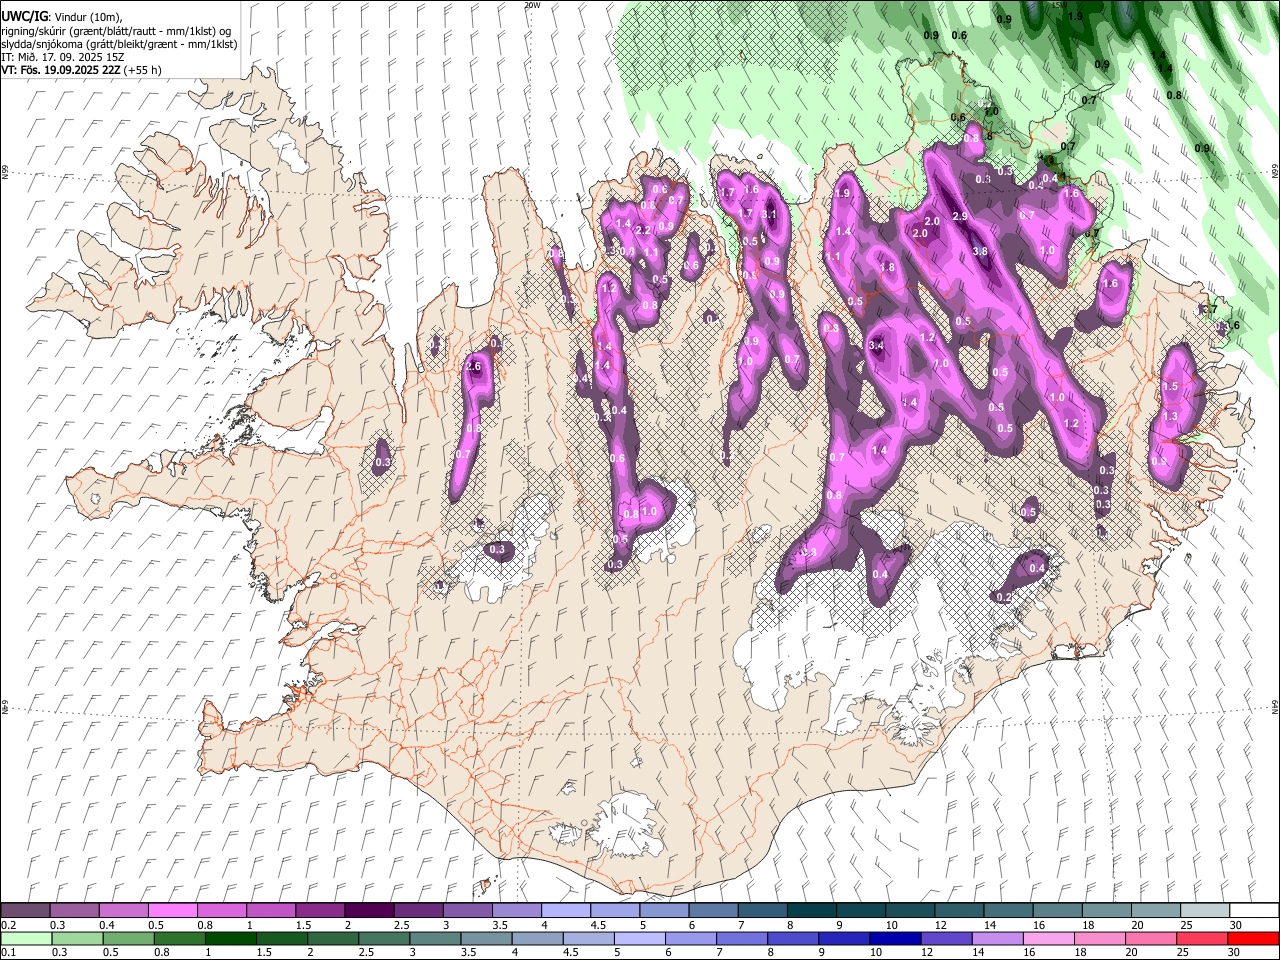Click the 'rigning/skúrir' legend description line
The image size is (1280, 960).
(116, 31)
